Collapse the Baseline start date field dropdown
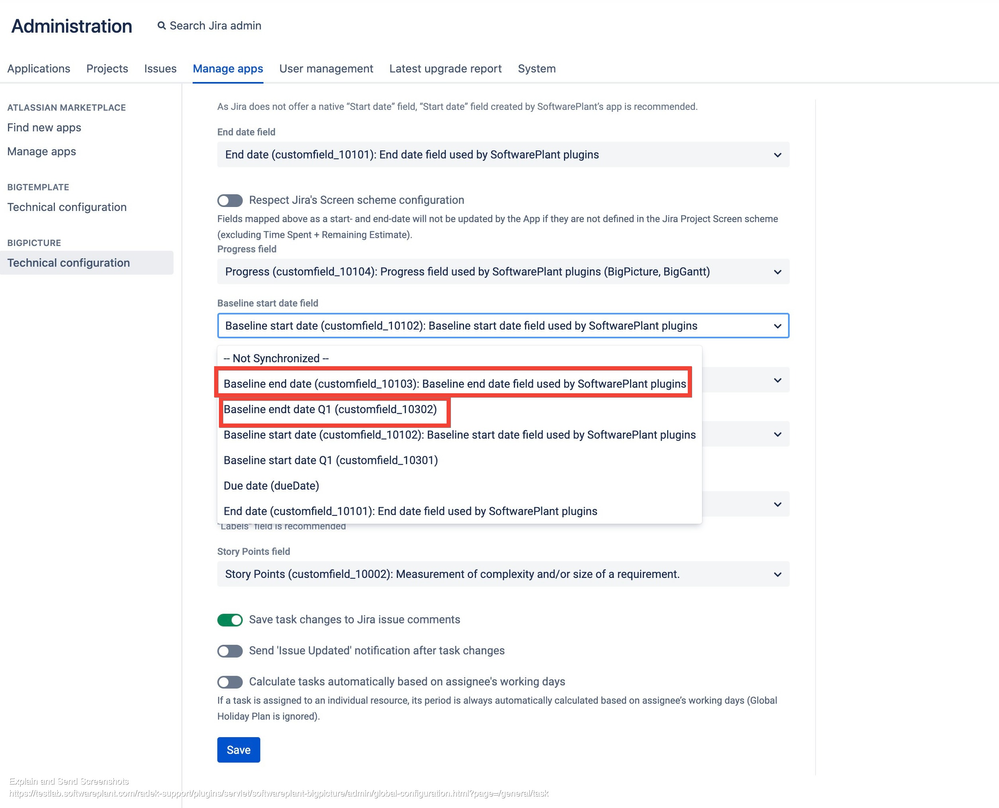This screenshot has height=808, width=999. [x=503, y=326]
